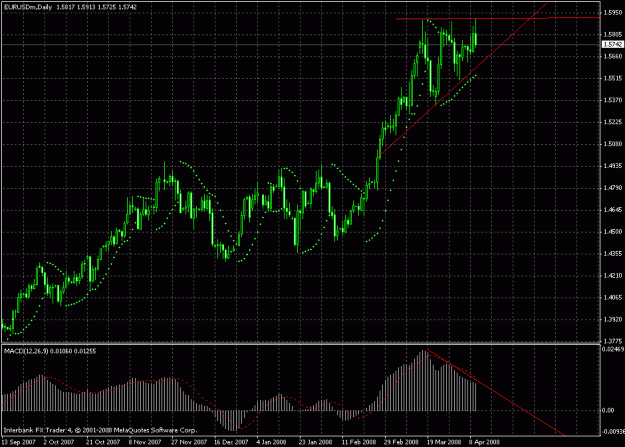
Task: Click price axis label 1.5515
Action: tap(613, 78)
